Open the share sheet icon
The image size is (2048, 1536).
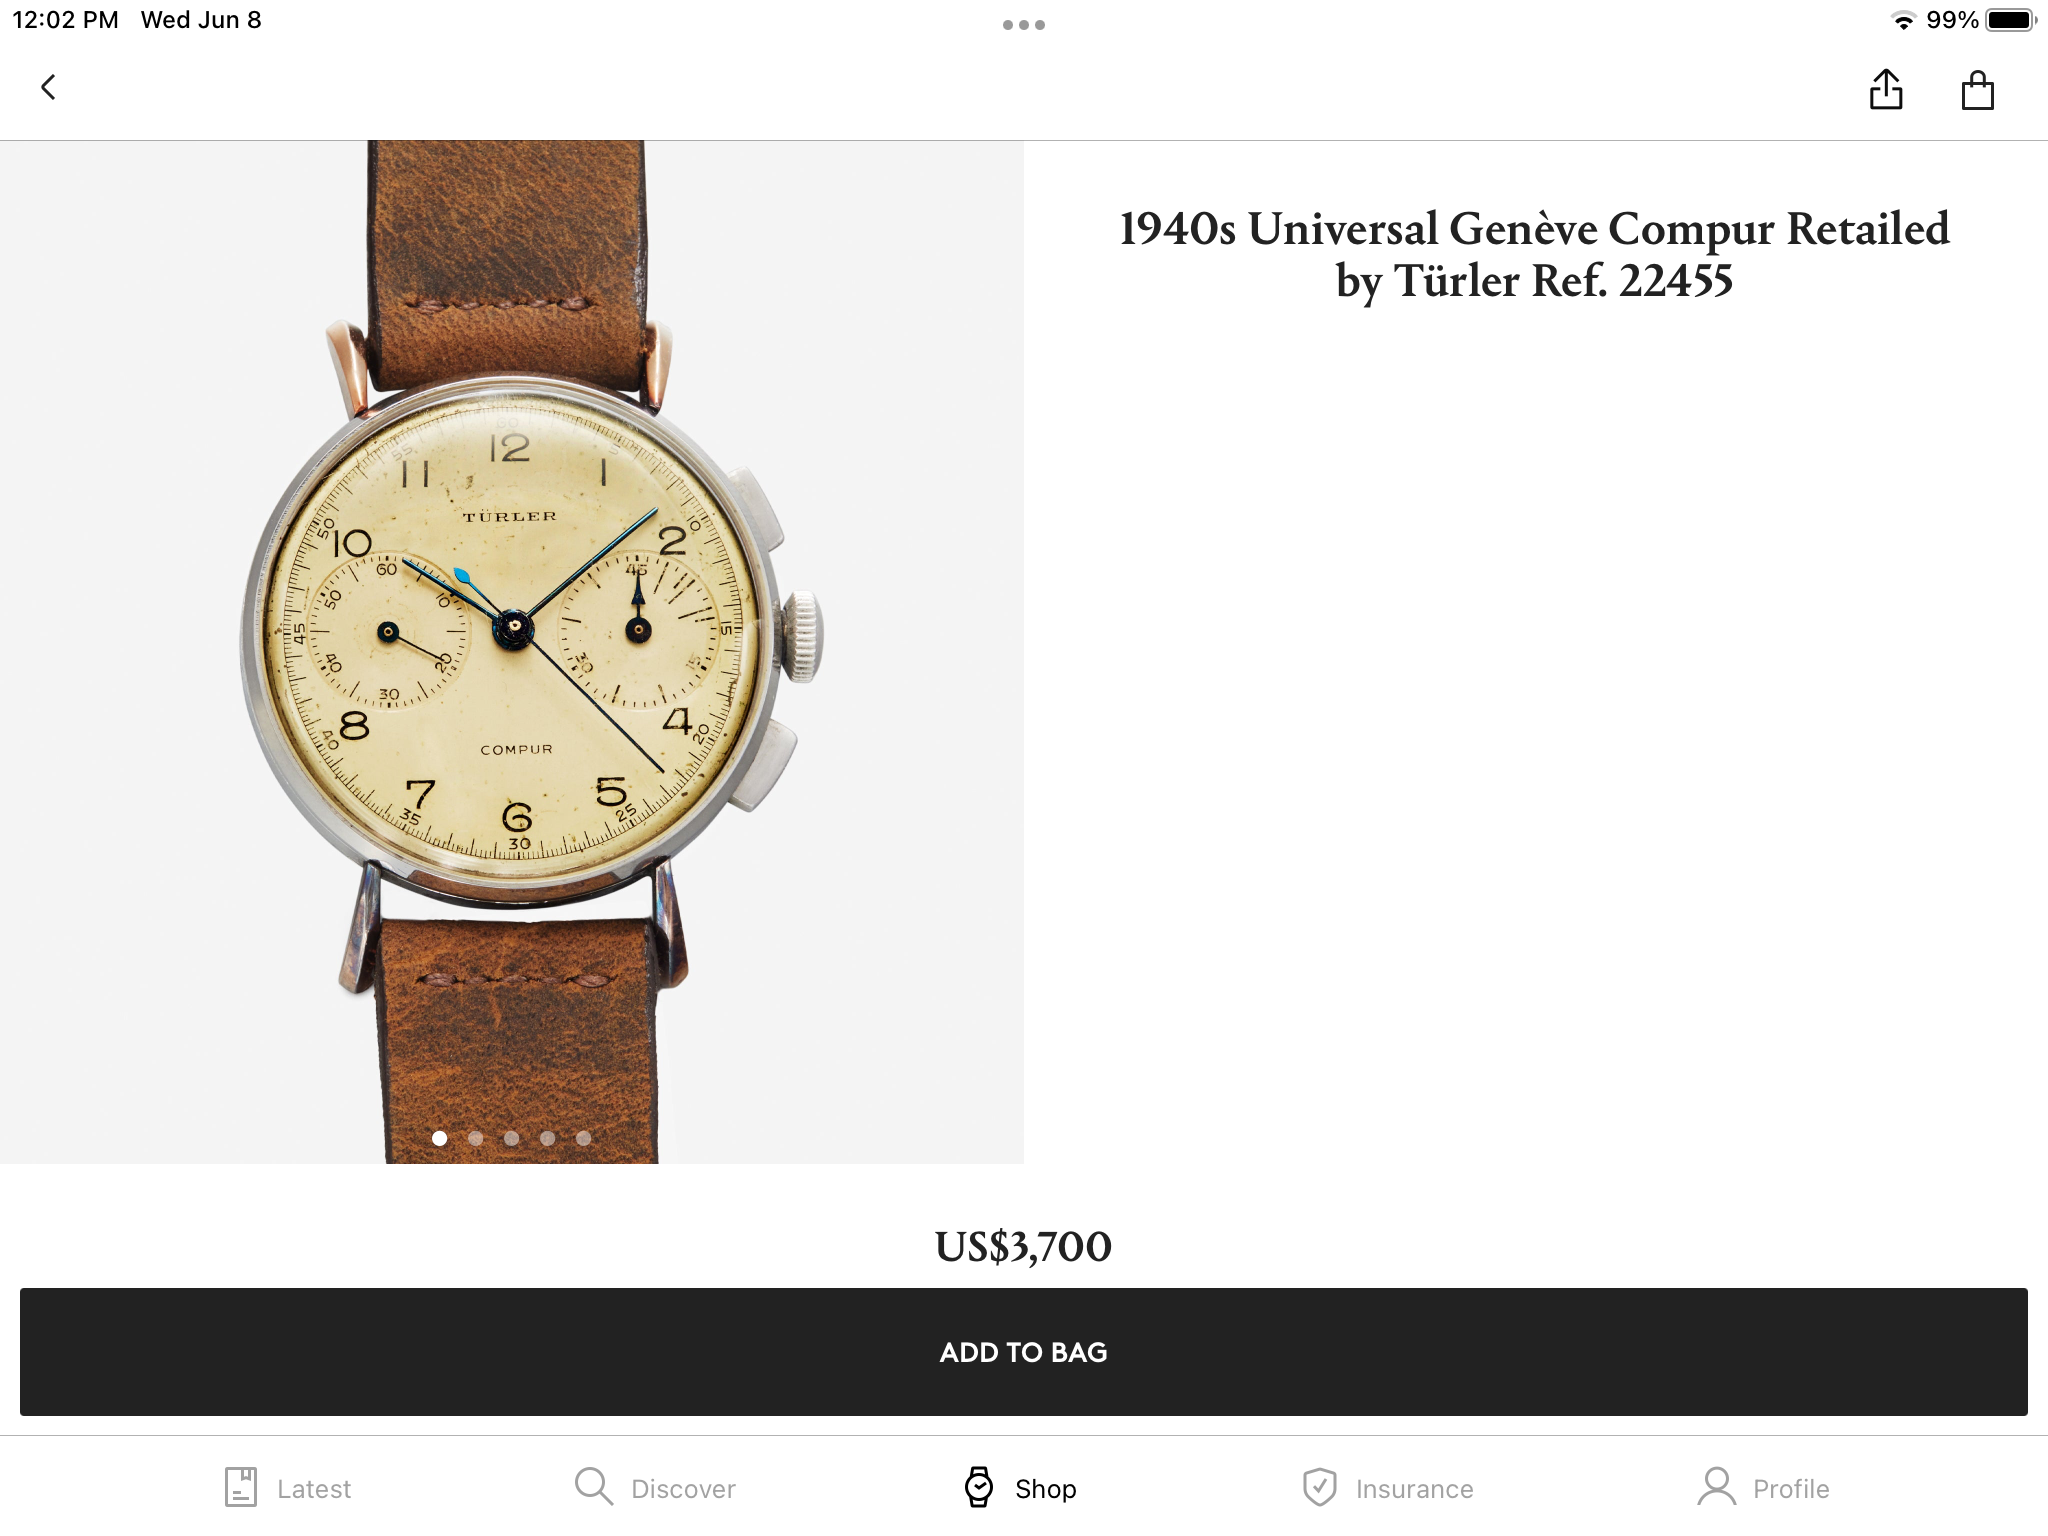pyautogui.click(x=1886, y=89)
